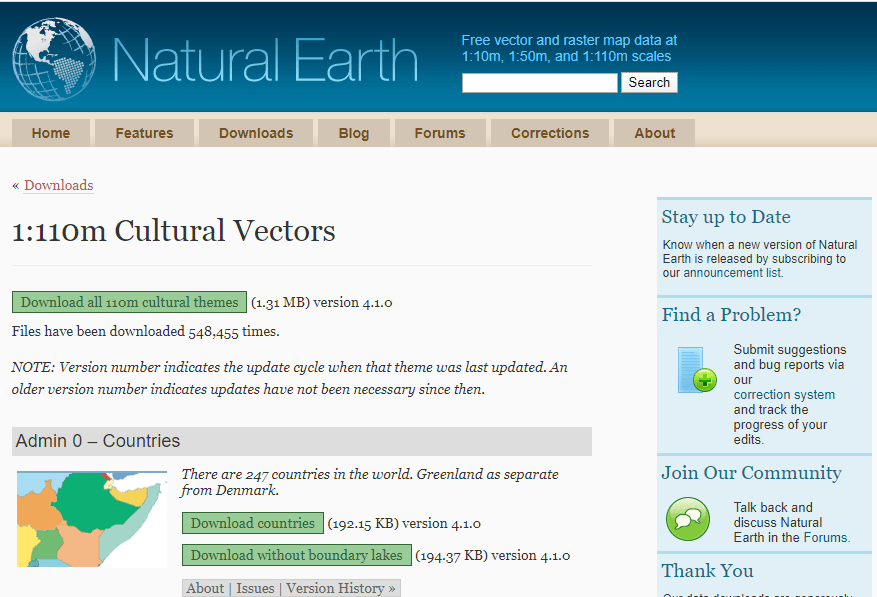Click the '(192.15 KB) version 4.1.0' text
This screenshot has width=877, height=597.
coord(404,524)
